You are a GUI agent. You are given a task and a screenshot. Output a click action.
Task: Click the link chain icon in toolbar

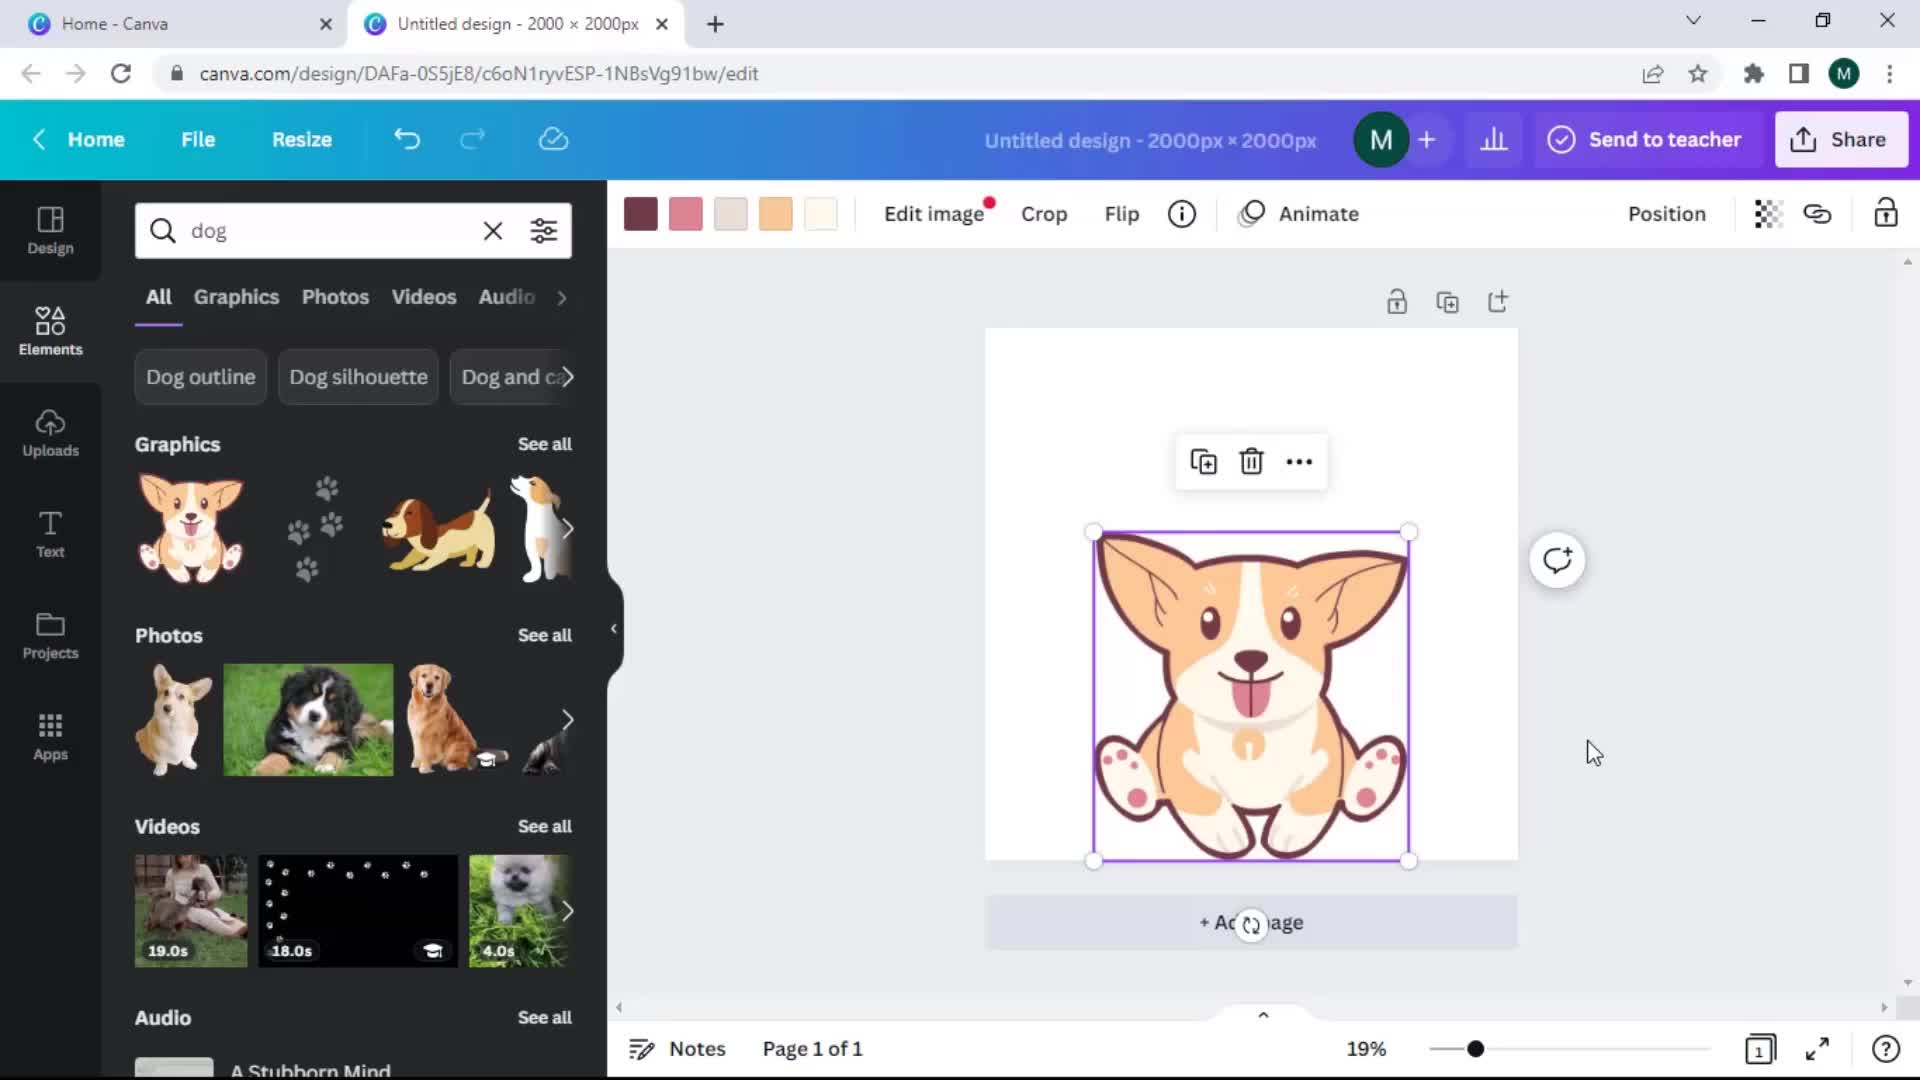[x=1817, y=214]
